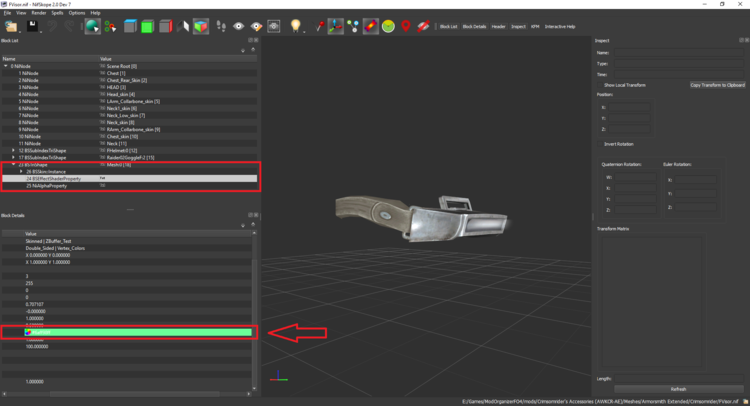
Task: Toggle the Header panel button
Action: [498, 27]
